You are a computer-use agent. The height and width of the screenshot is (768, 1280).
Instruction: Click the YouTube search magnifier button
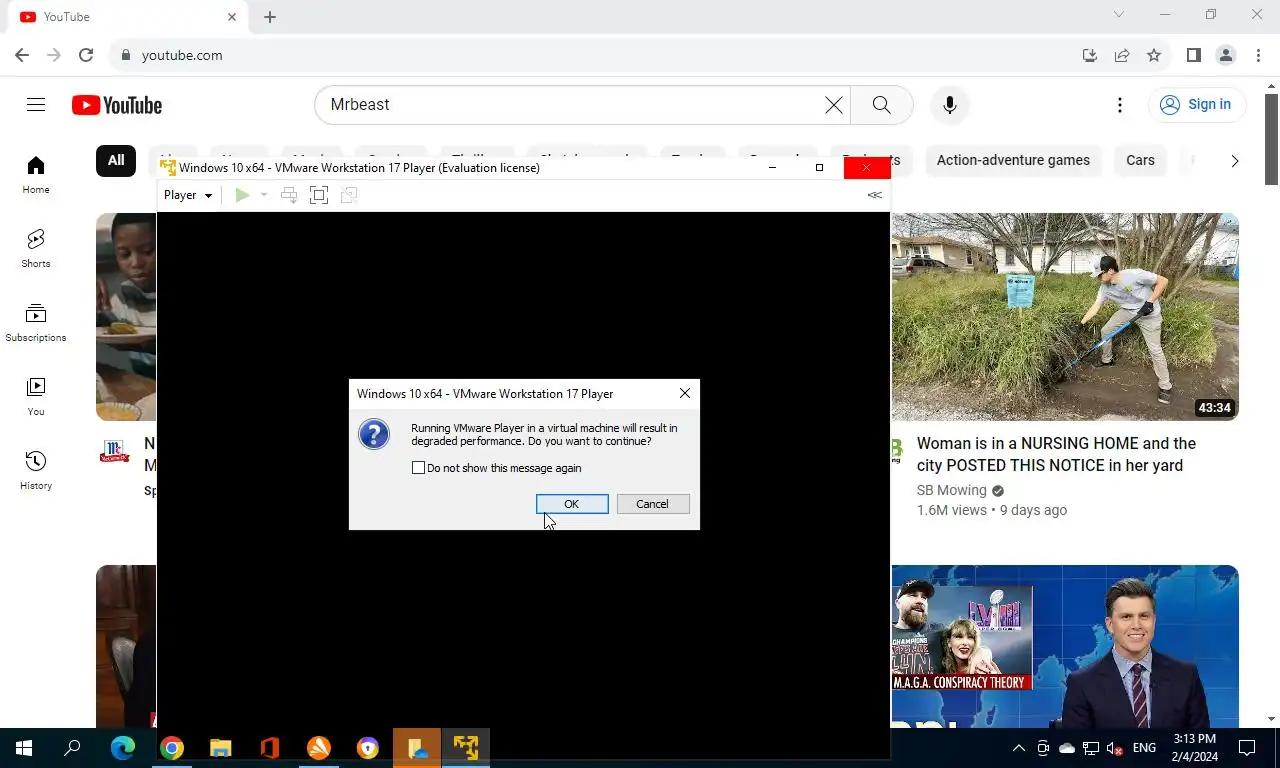[x=881, y=105]
